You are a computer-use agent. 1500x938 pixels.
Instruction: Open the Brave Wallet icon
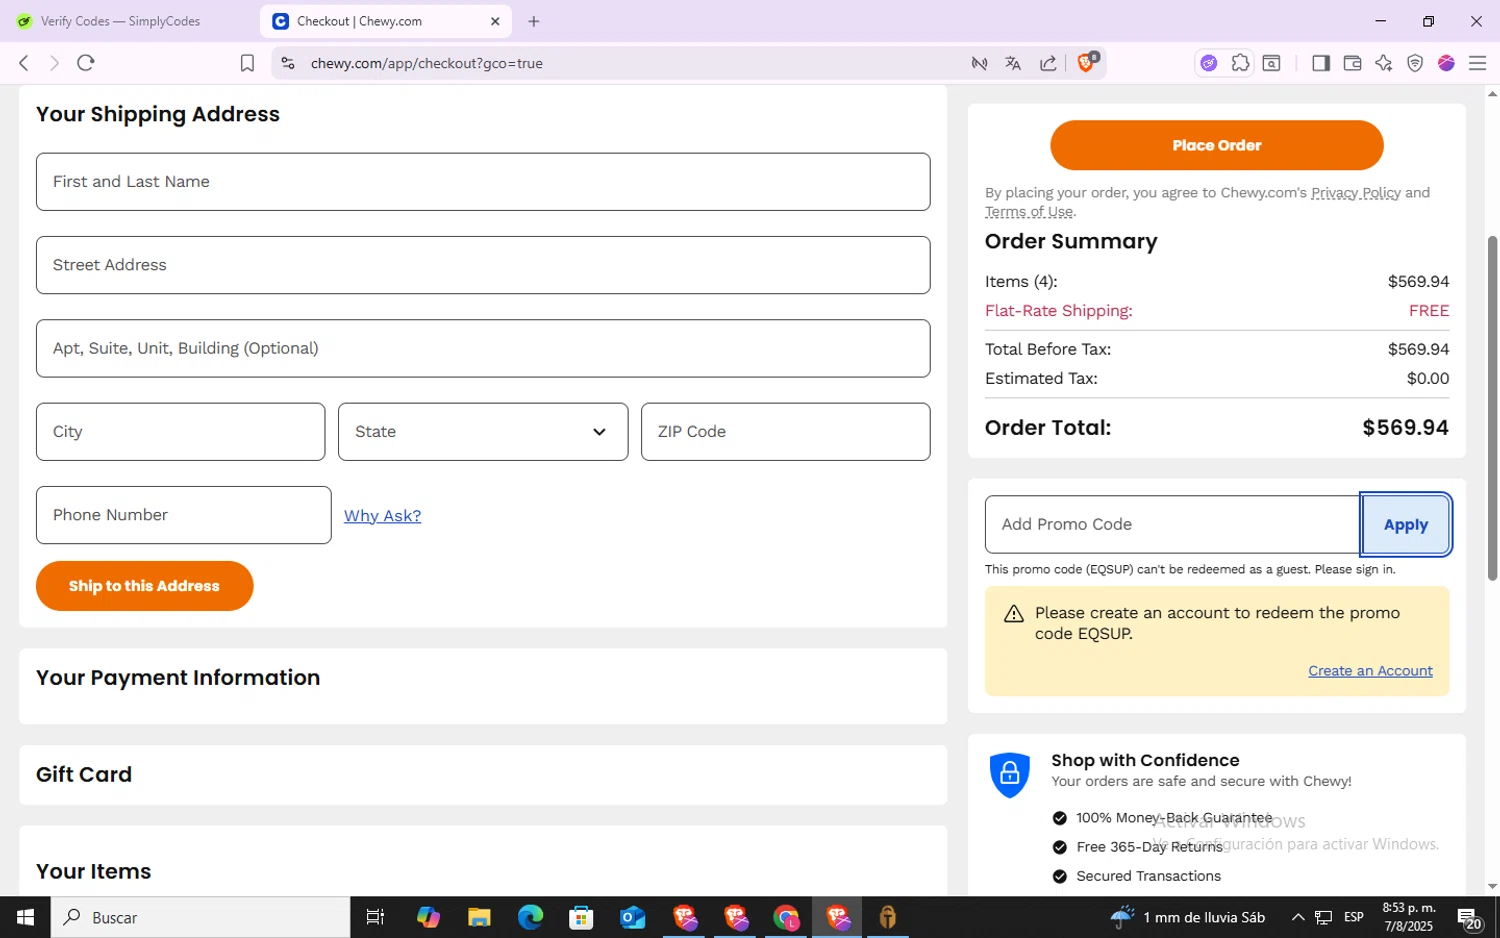pyautogui.click(x=1352, y=63)
